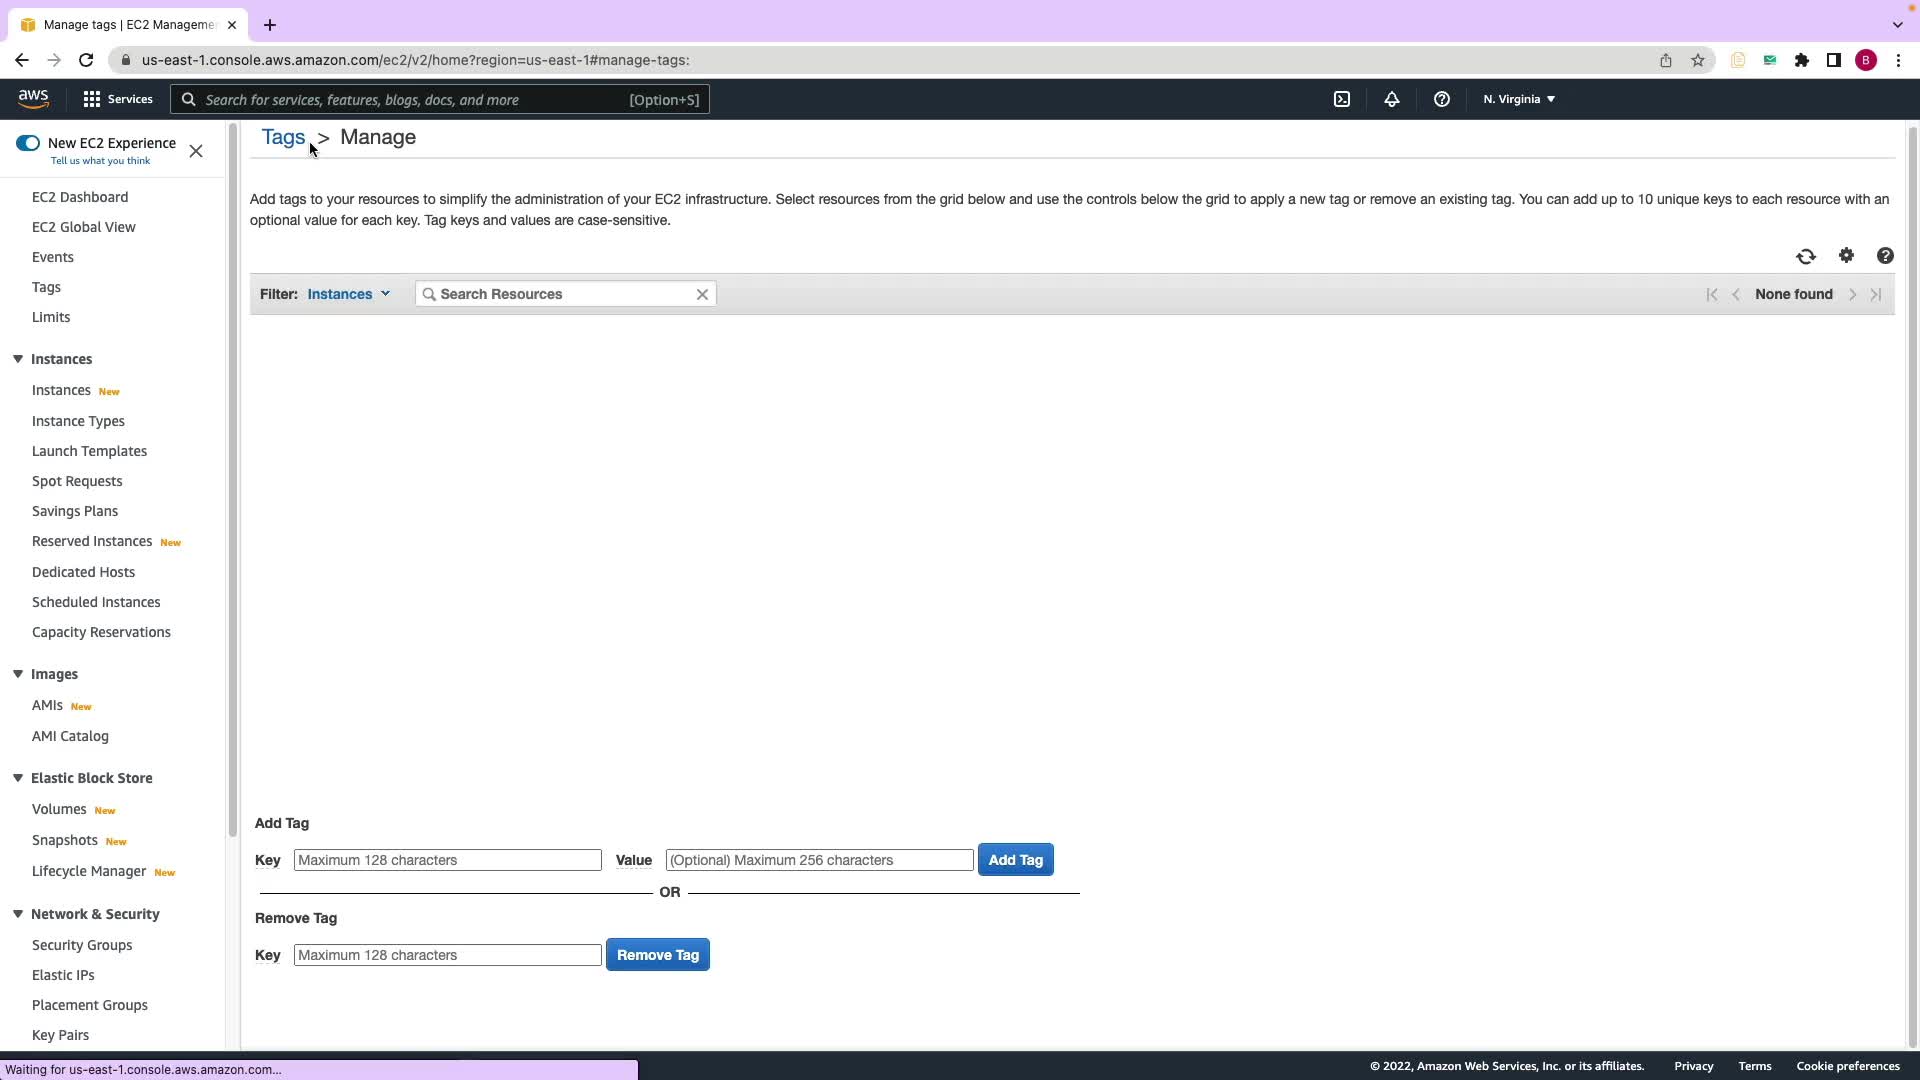Viewport: 1920px width, 1080px height.
Task: Go to AWS console home logo
Action: pos(33,98)
